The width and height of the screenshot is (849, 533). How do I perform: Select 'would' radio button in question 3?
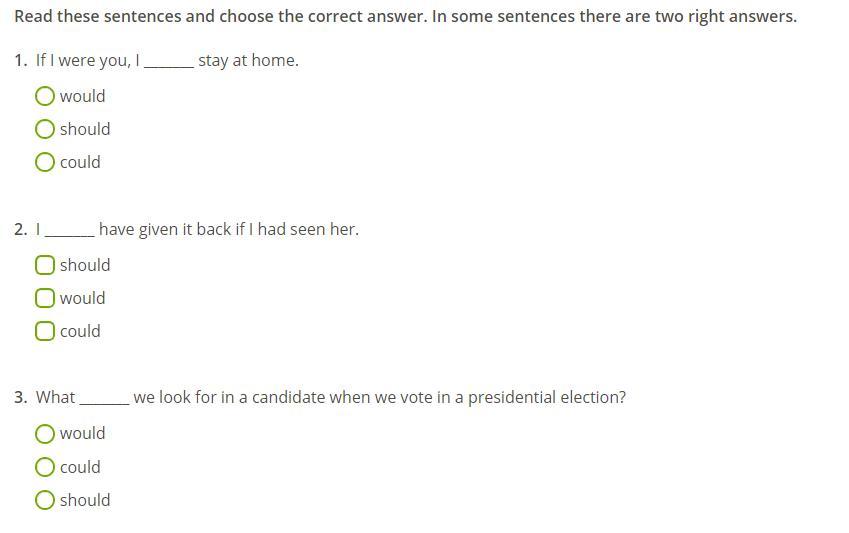point(45,433)
